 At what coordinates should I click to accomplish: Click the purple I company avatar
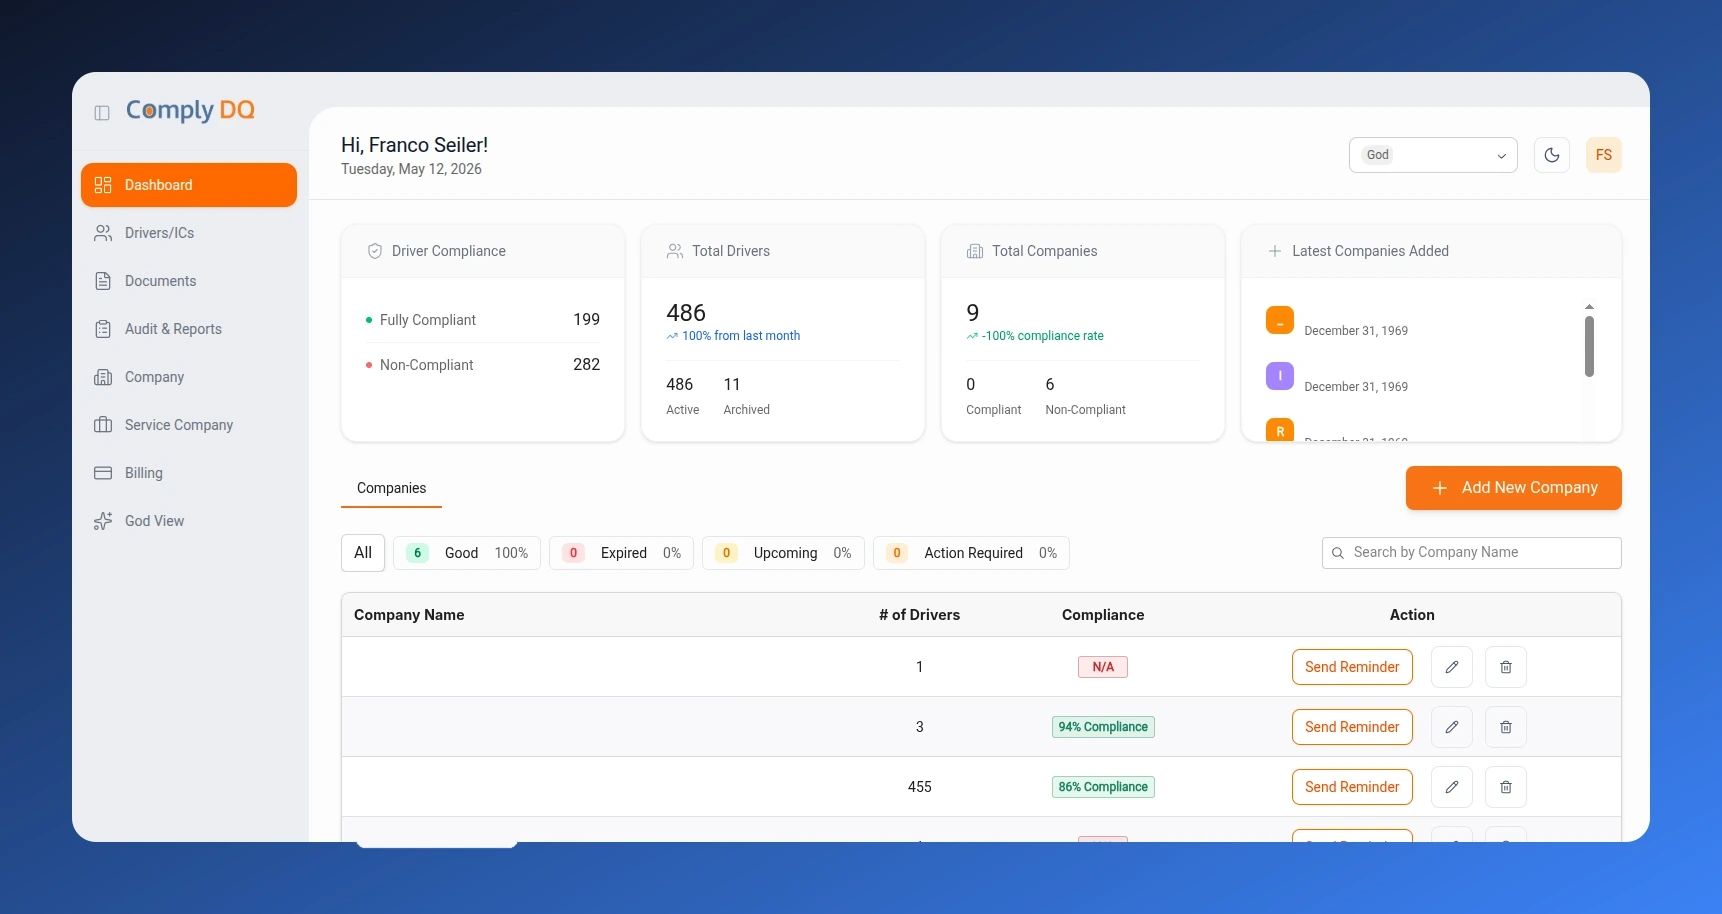pos(1280,376)
